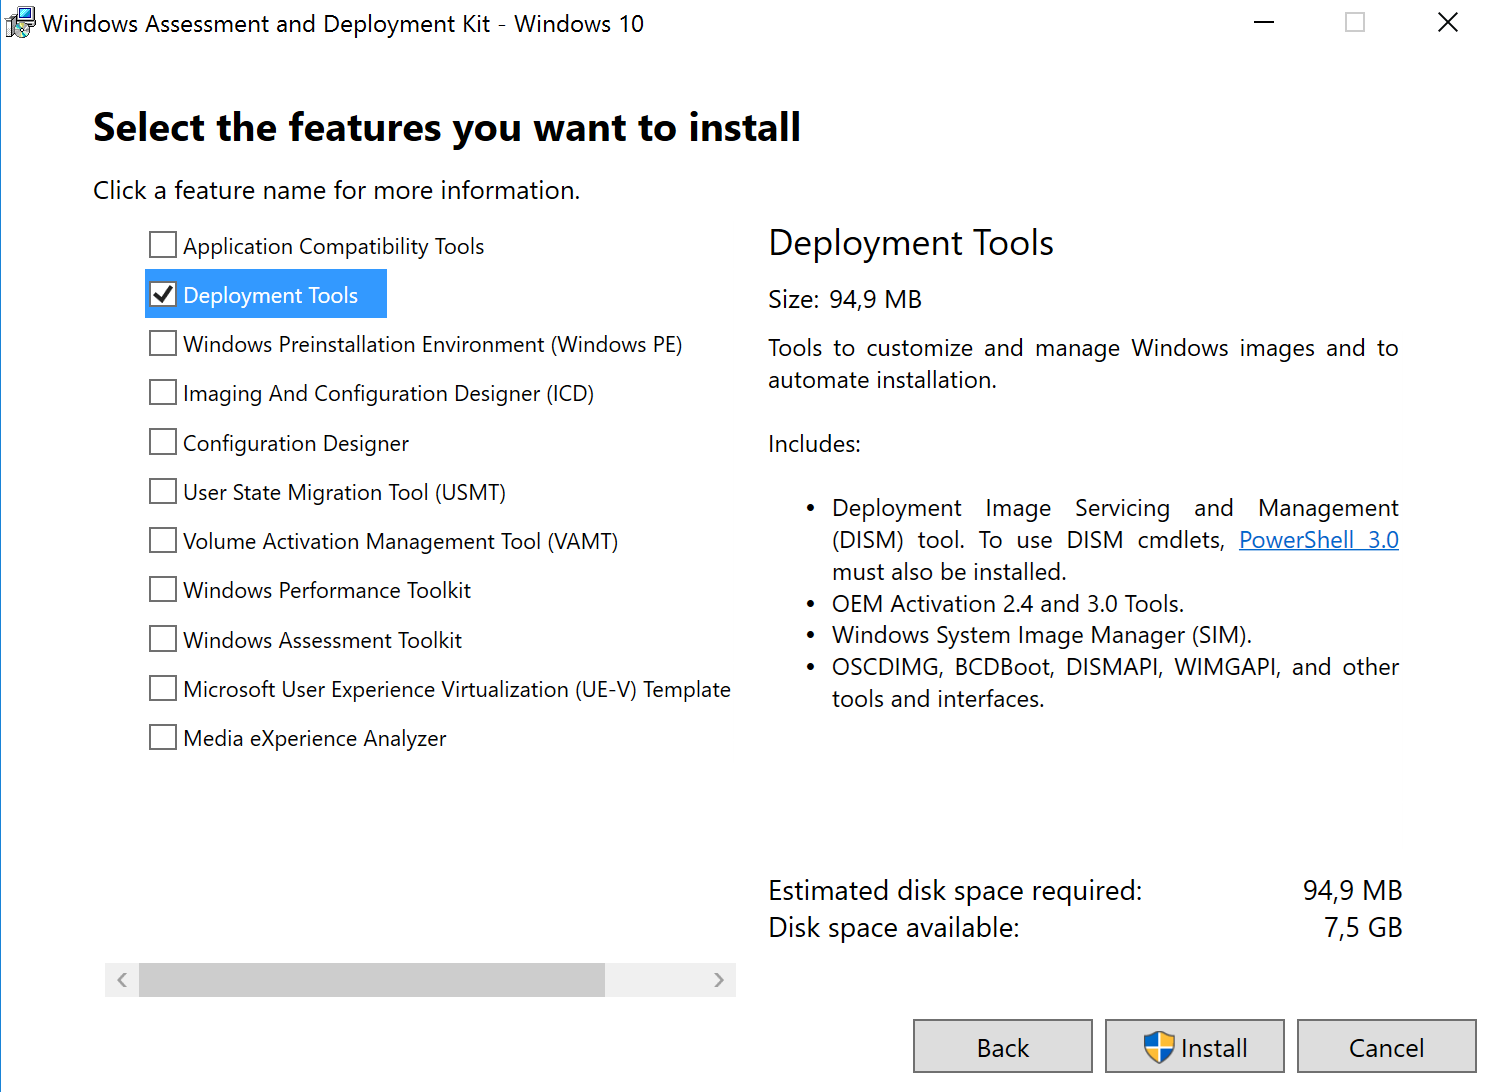Click the ADK installer icon in the title bar
The height and width of the screenshot is (1092, 1492).
20,22
